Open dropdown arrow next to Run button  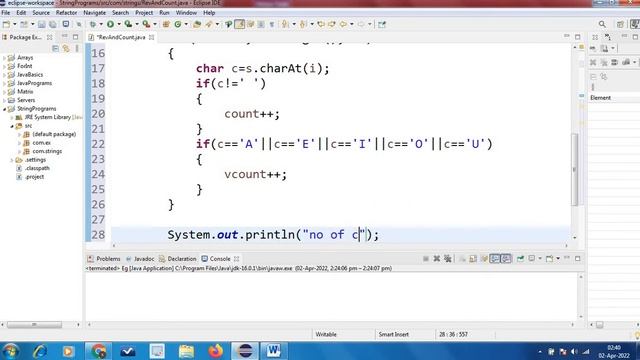pyautogui.click(x=119, y=24)
